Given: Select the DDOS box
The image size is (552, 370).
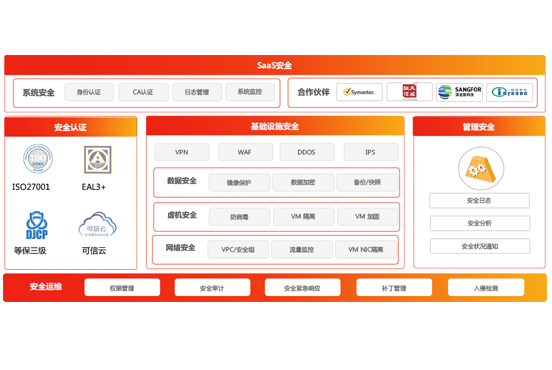Looking at the screenshot, I should coord(307,152).
